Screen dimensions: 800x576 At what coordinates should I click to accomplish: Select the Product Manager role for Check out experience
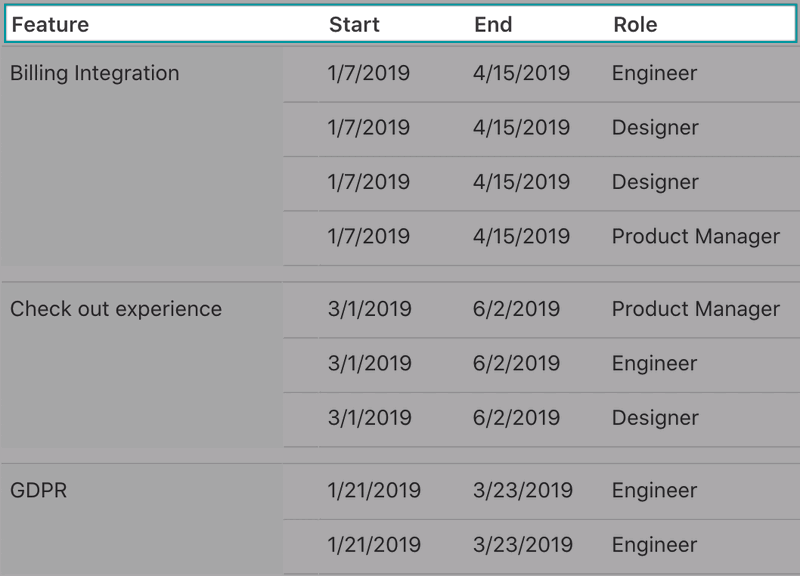point(695,309)
